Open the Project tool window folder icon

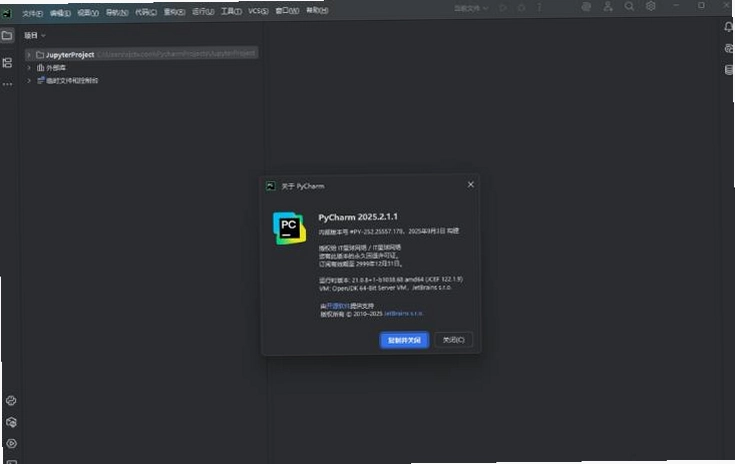pyautogui.click(x=7, y=36)
